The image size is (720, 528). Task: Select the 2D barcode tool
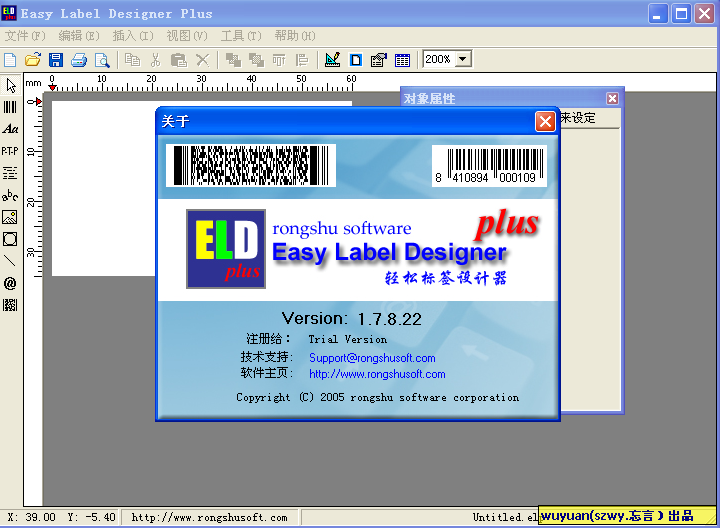click(10, 305)
